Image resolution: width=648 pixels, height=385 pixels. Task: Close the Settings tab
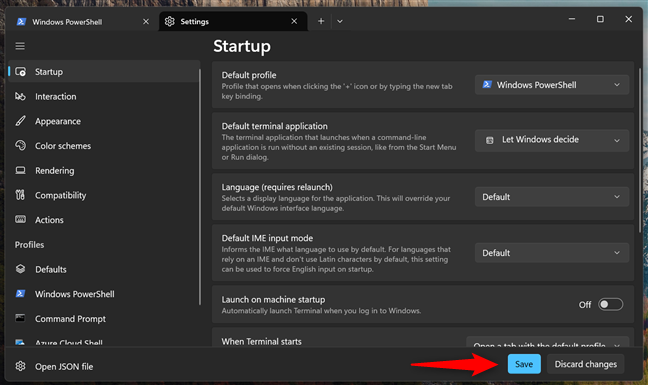click(294, 21)
